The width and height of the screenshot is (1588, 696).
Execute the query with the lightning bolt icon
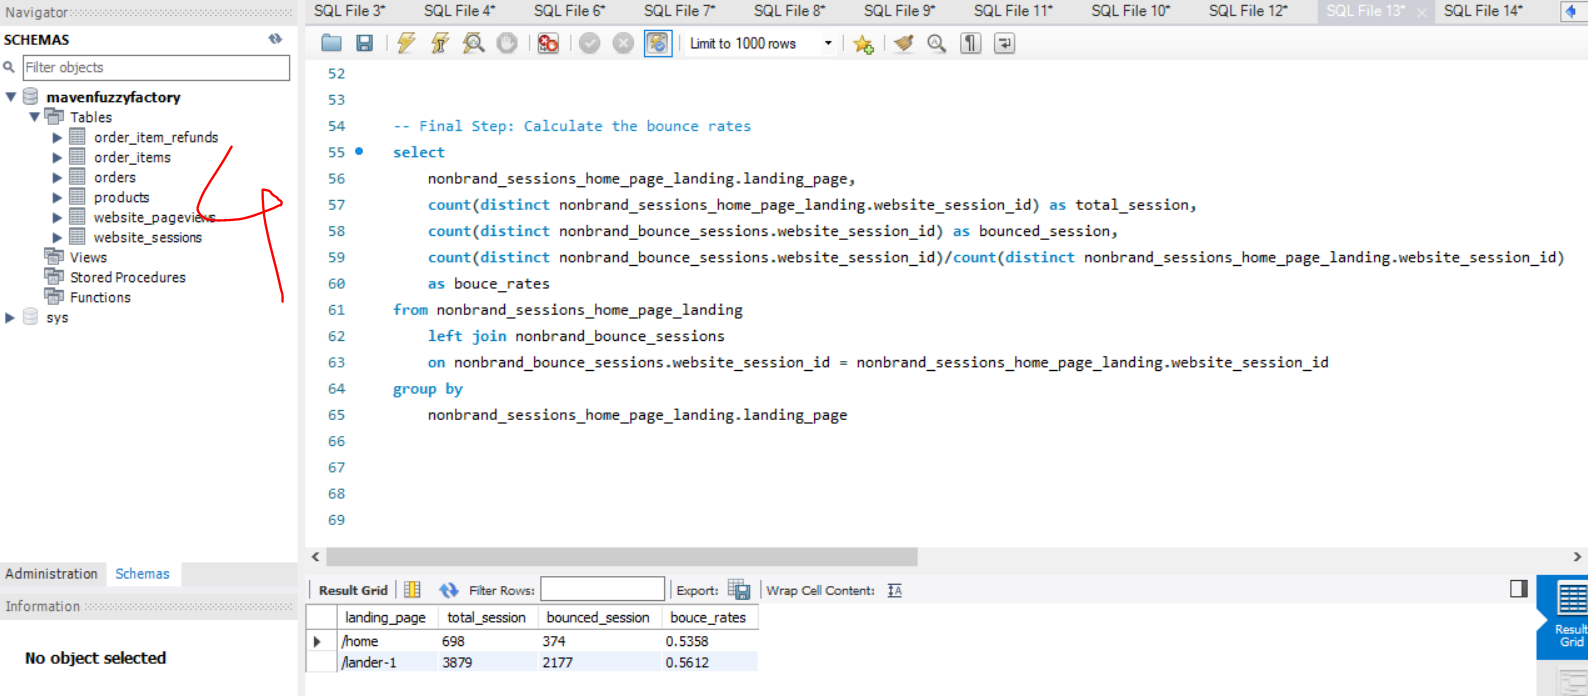coord(406,43)
